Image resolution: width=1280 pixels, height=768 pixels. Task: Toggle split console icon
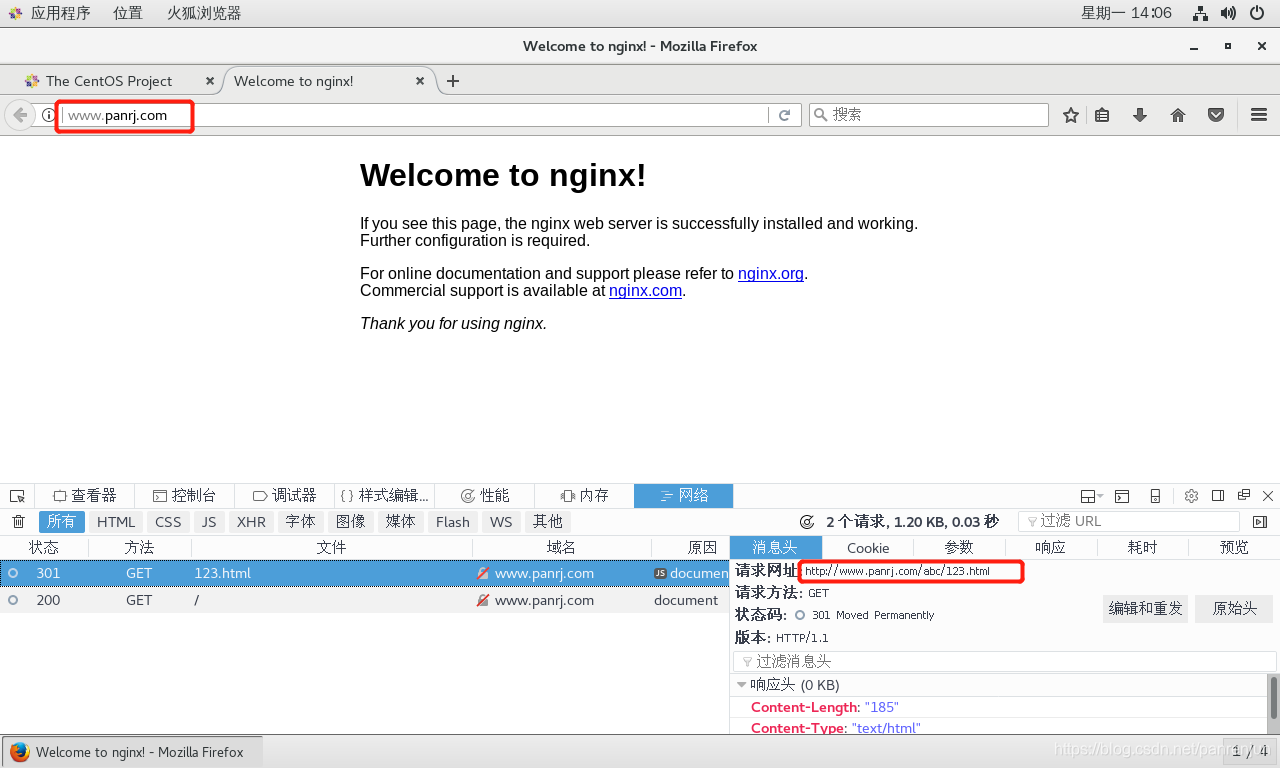point(1122,496)
